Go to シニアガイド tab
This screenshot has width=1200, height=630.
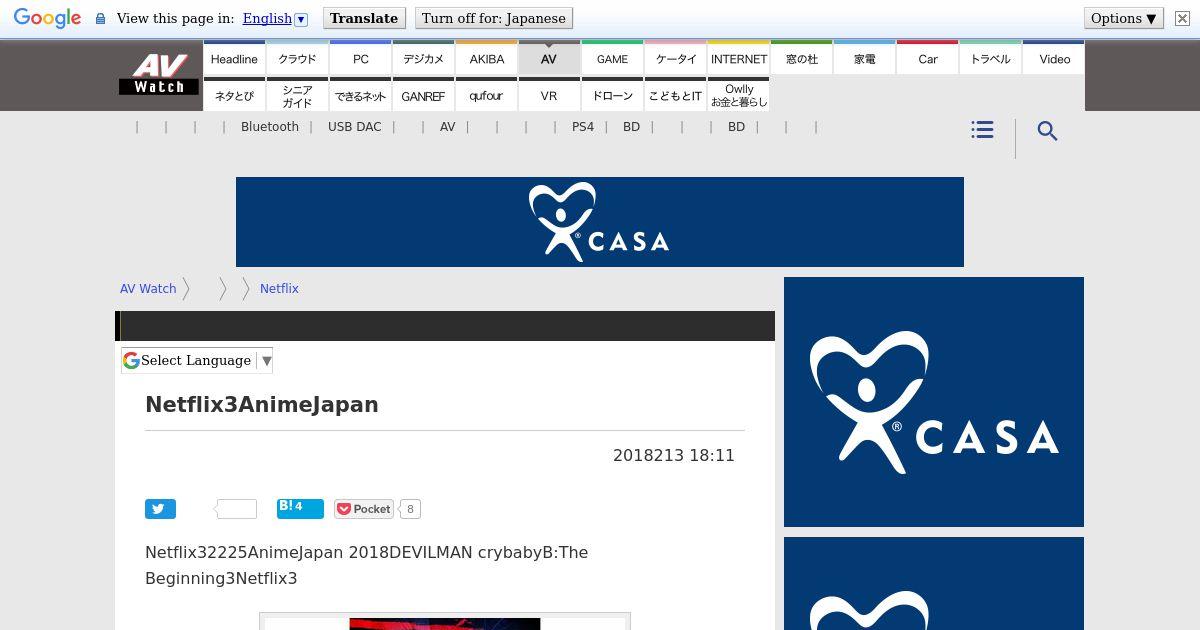pyautogui.click(x=297, y=95)
